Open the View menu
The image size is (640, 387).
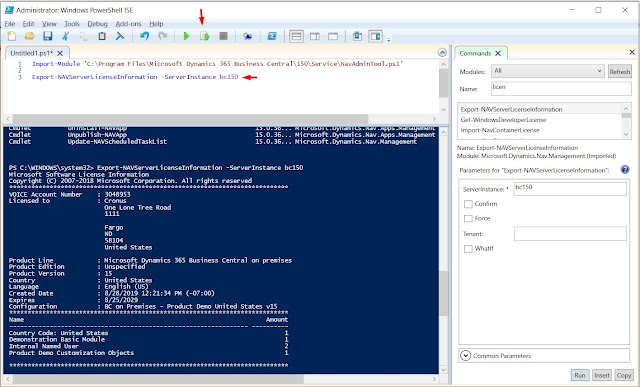click(49, 24)
